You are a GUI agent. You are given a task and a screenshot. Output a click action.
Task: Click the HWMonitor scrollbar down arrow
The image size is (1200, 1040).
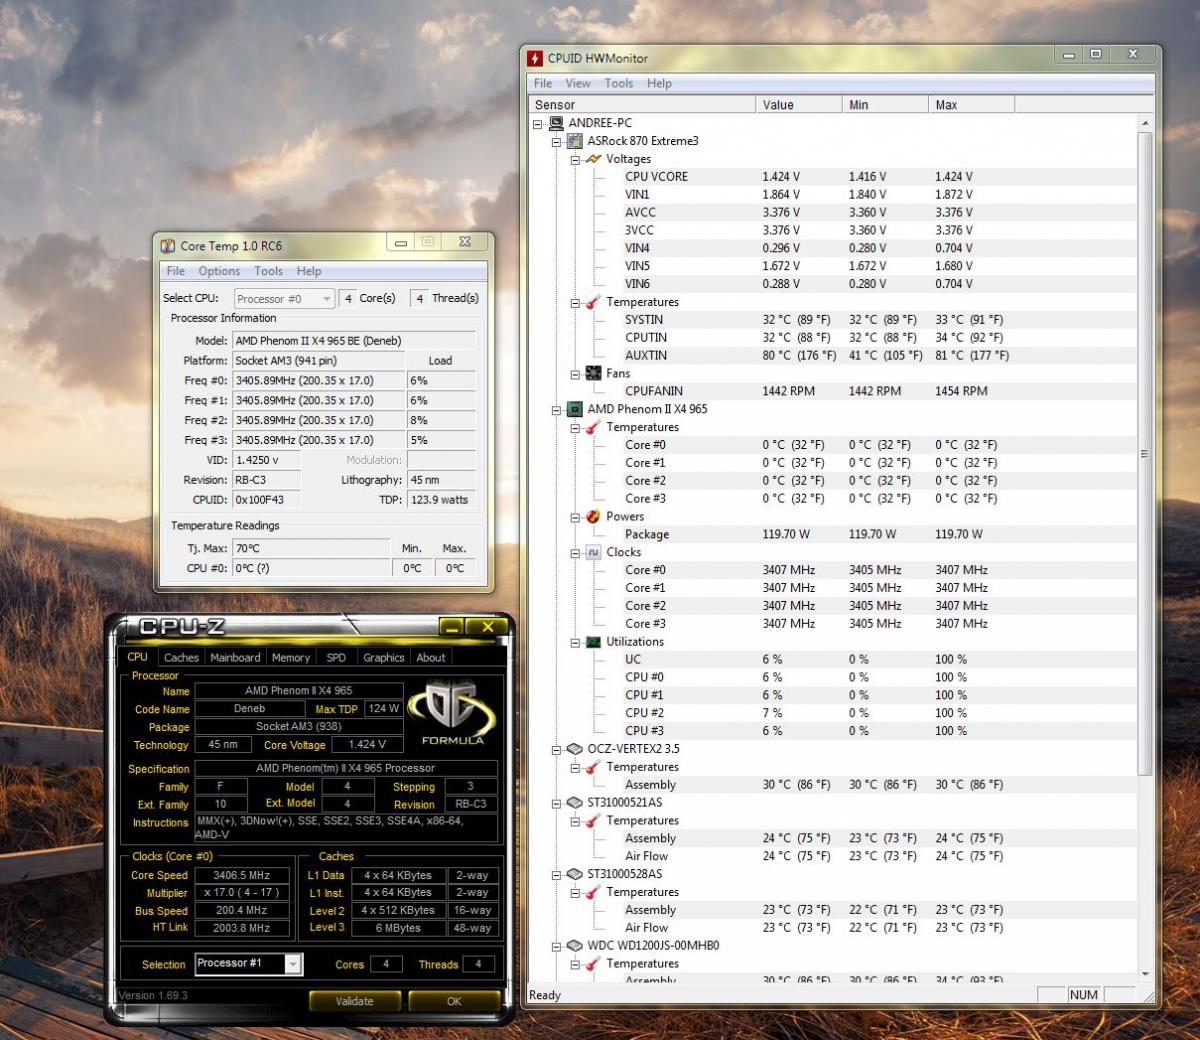1146,975
